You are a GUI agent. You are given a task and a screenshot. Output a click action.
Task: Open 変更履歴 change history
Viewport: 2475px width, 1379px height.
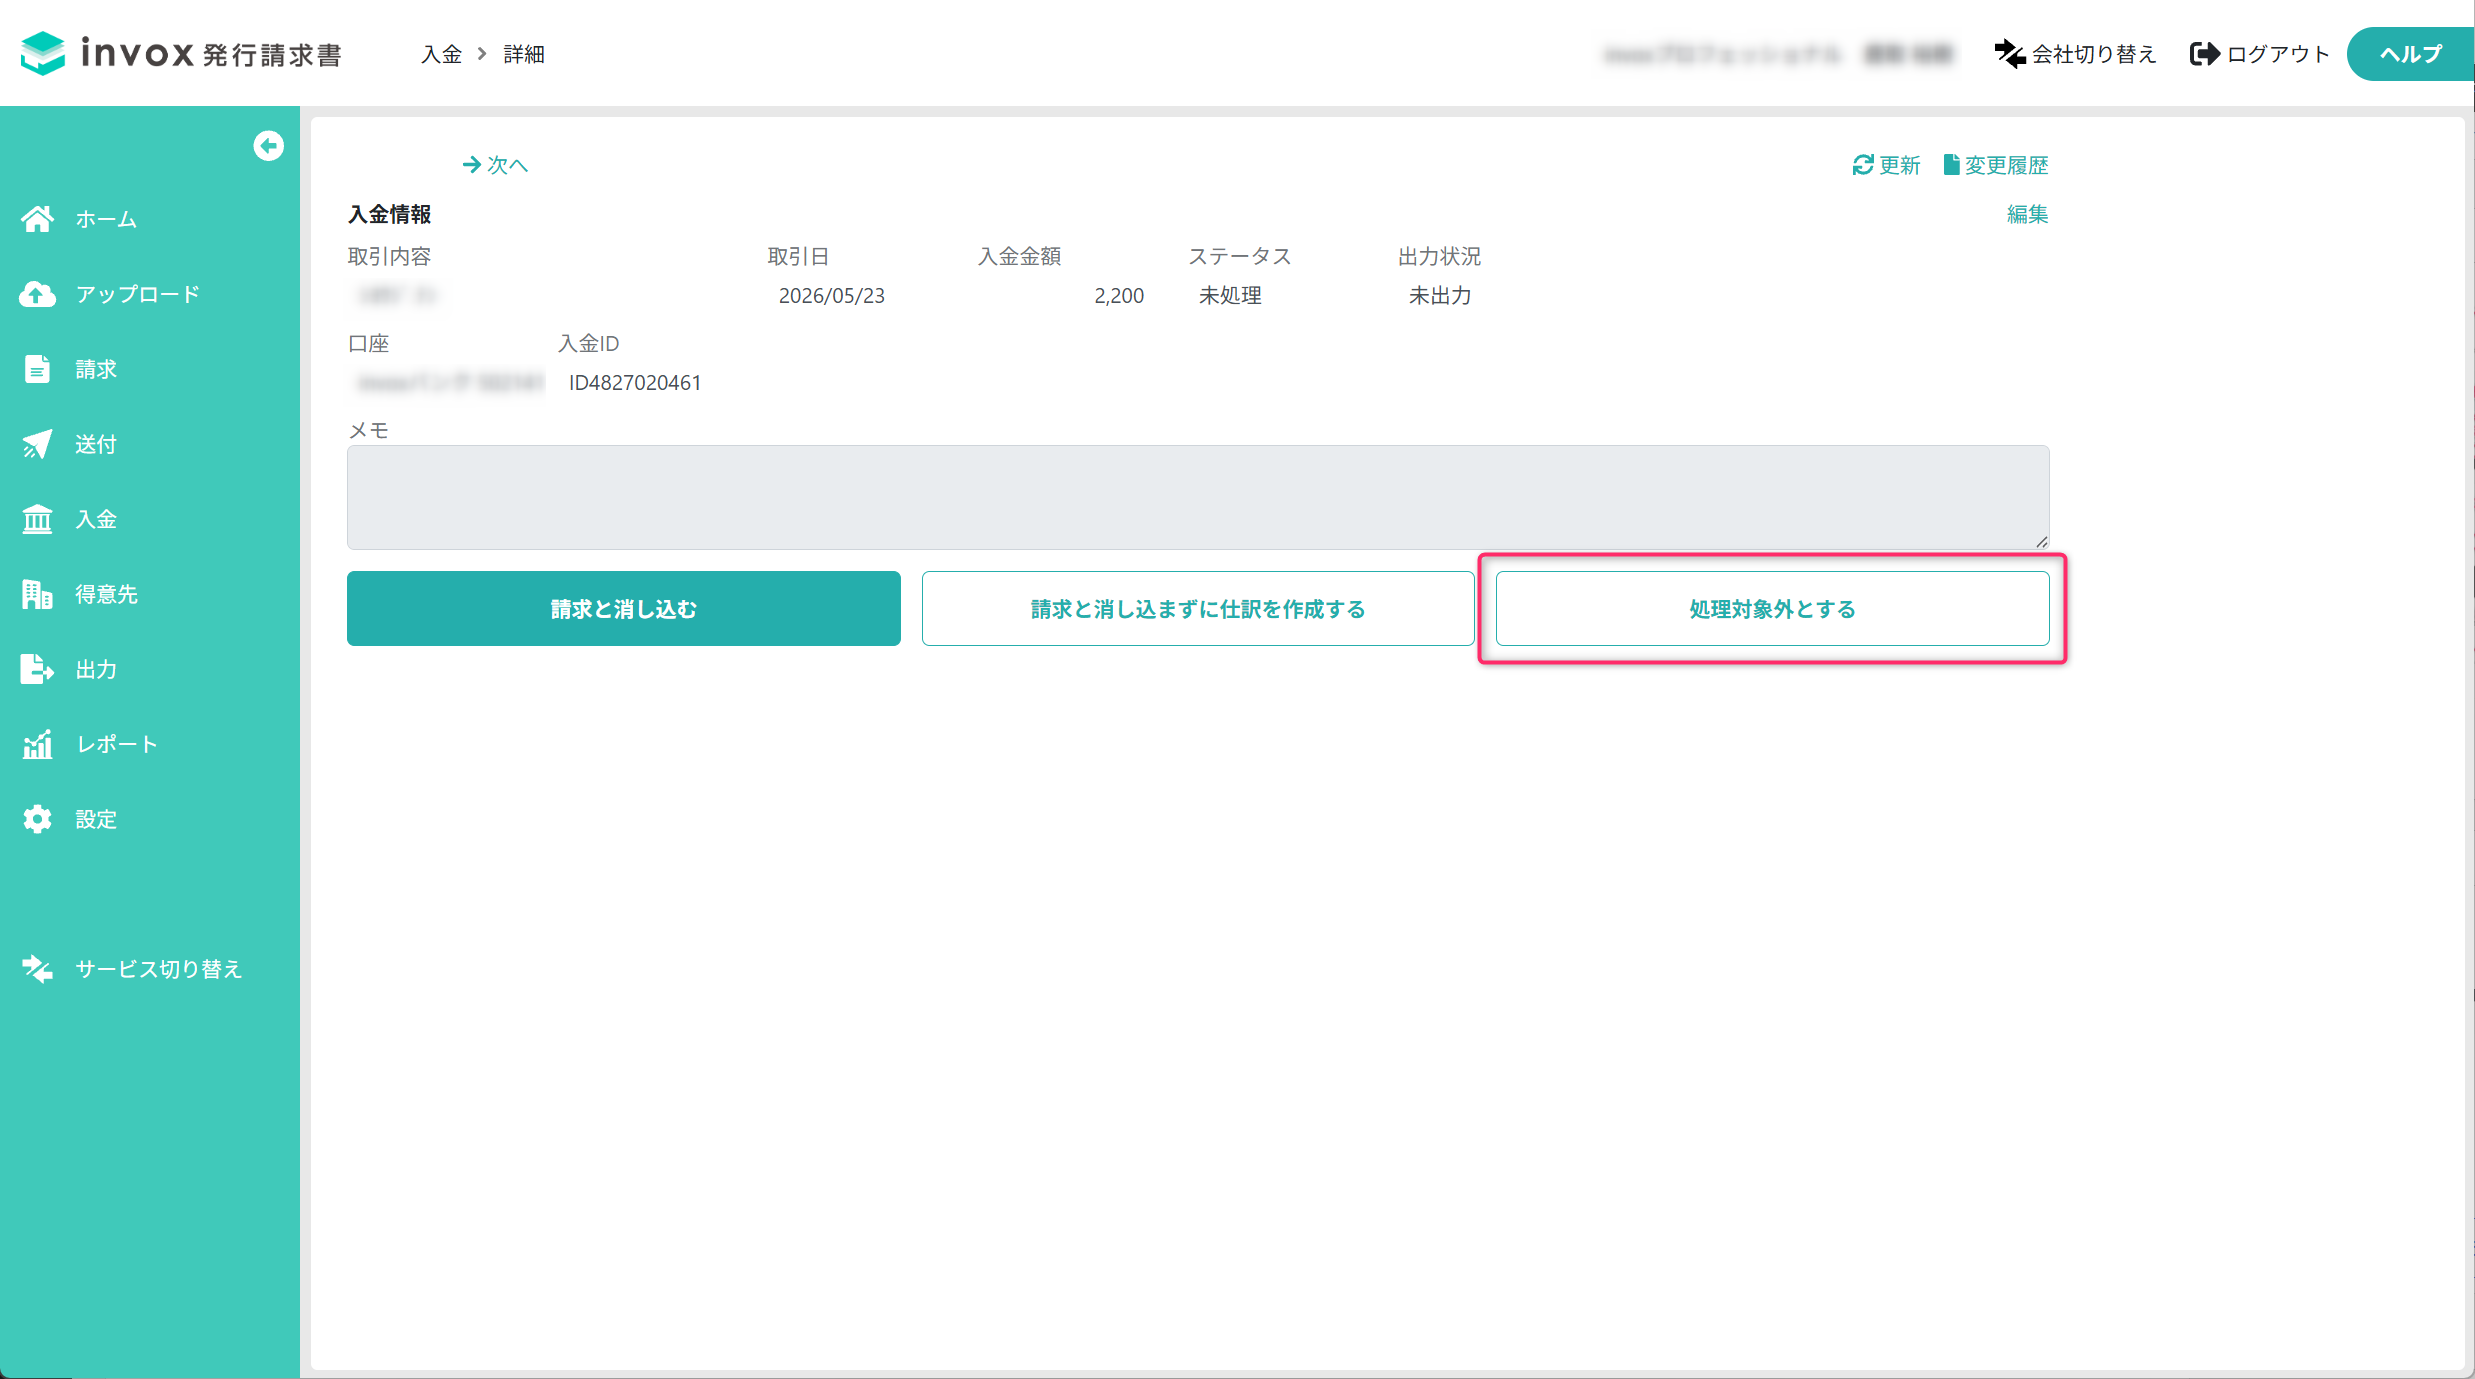pyautogui.click(x=1996, y=165)
